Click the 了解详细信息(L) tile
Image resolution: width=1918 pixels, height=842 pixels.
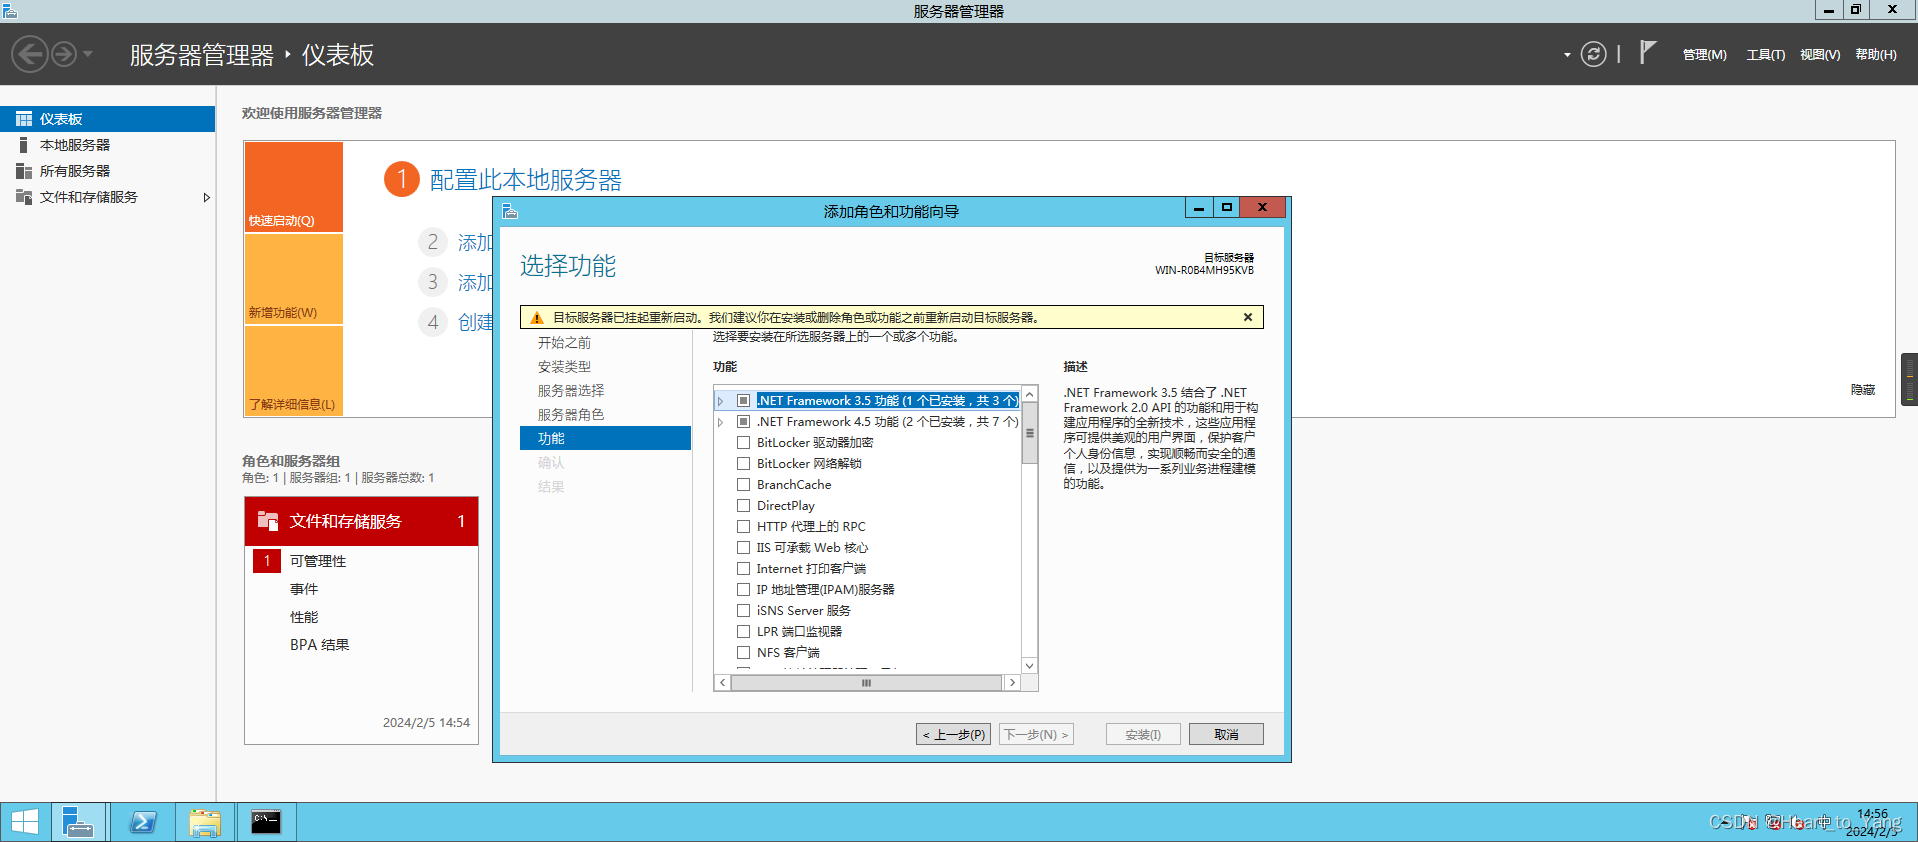pyautogui.click(x=294, y=371)
